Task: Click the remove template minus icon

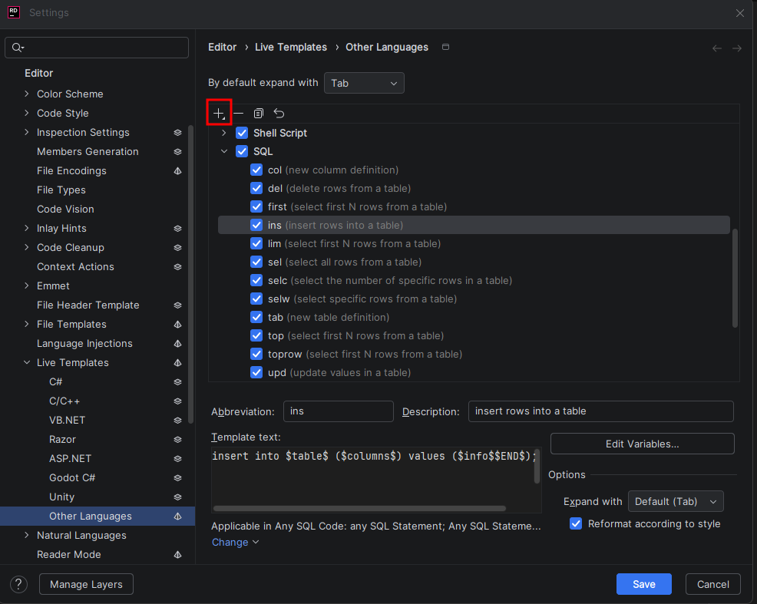Action: (238, 113)
